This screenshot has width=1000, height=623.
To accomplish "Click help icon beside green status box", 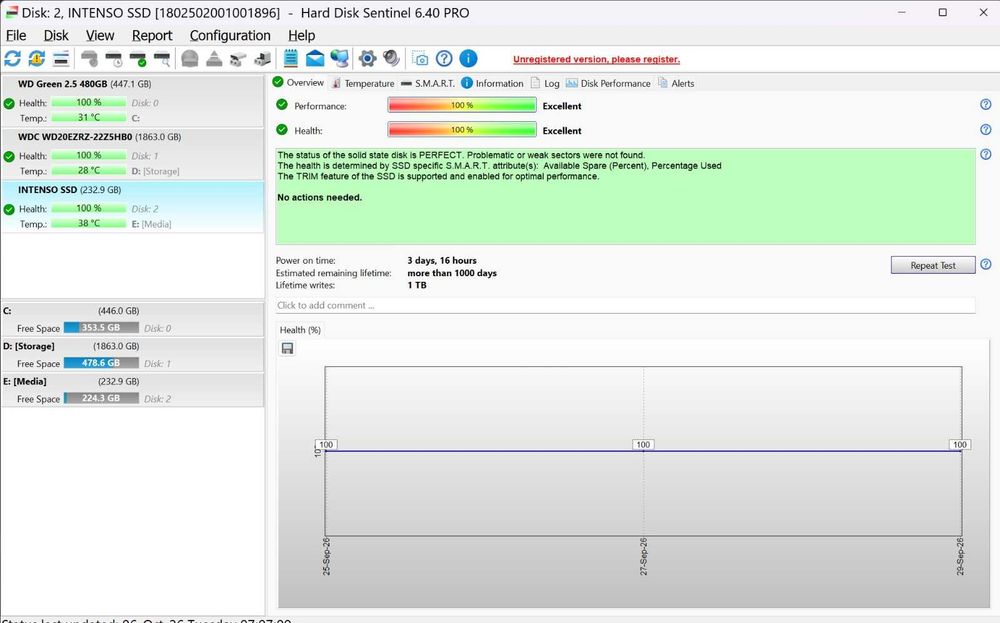I will (985, 154).
